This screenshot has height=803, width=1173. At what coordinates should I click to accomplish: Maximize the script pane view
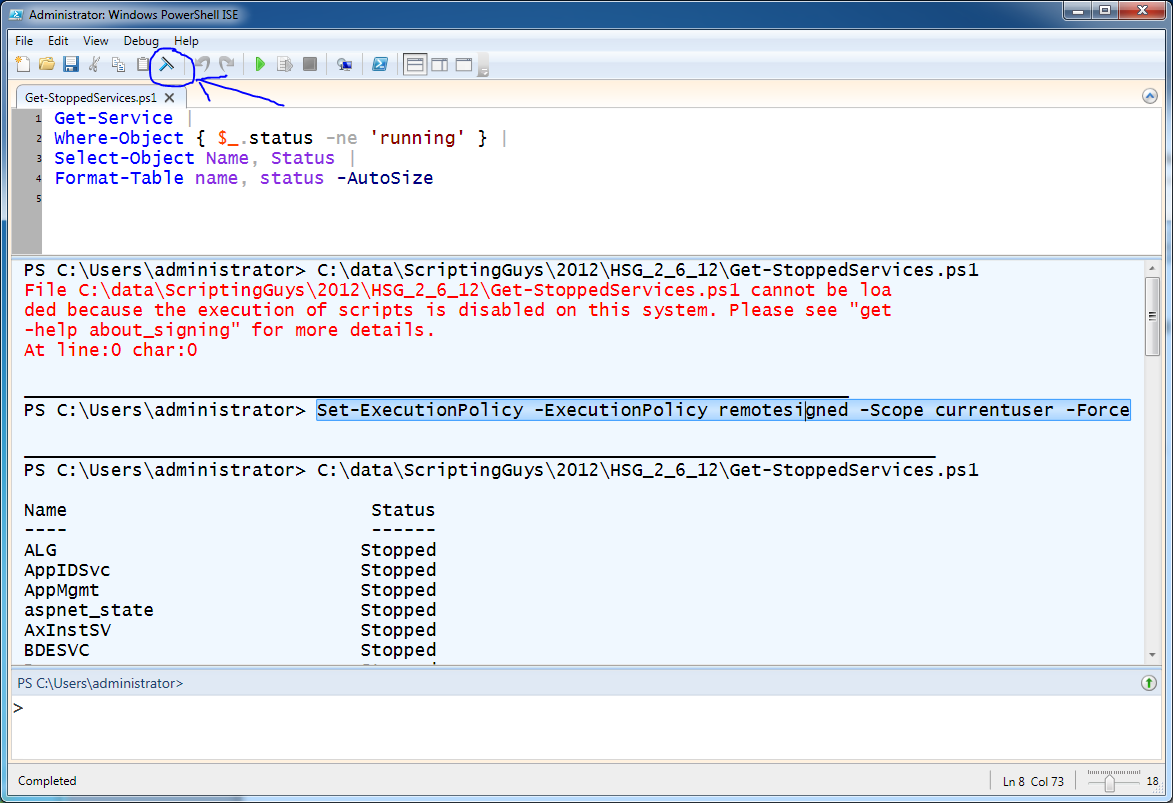463,63
